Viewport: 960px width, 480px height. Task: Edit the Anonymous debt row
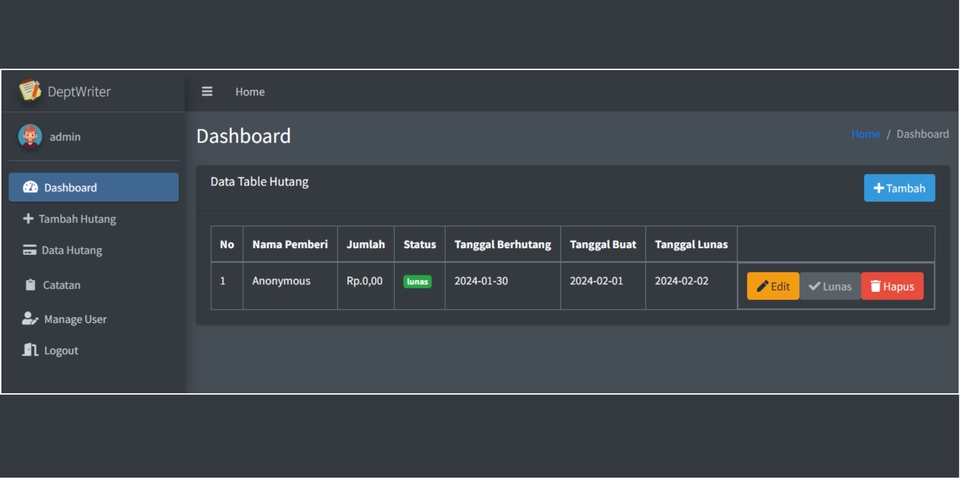coord(773,286)
